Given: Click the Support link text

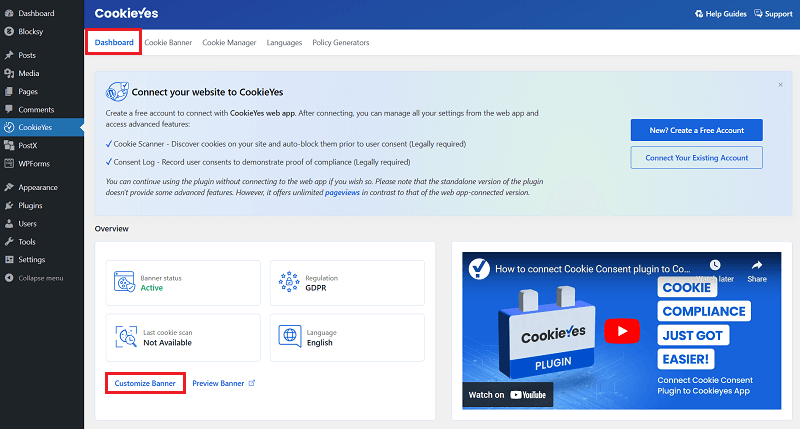Looking at the screenshot, I should click(x=779, y=14).
